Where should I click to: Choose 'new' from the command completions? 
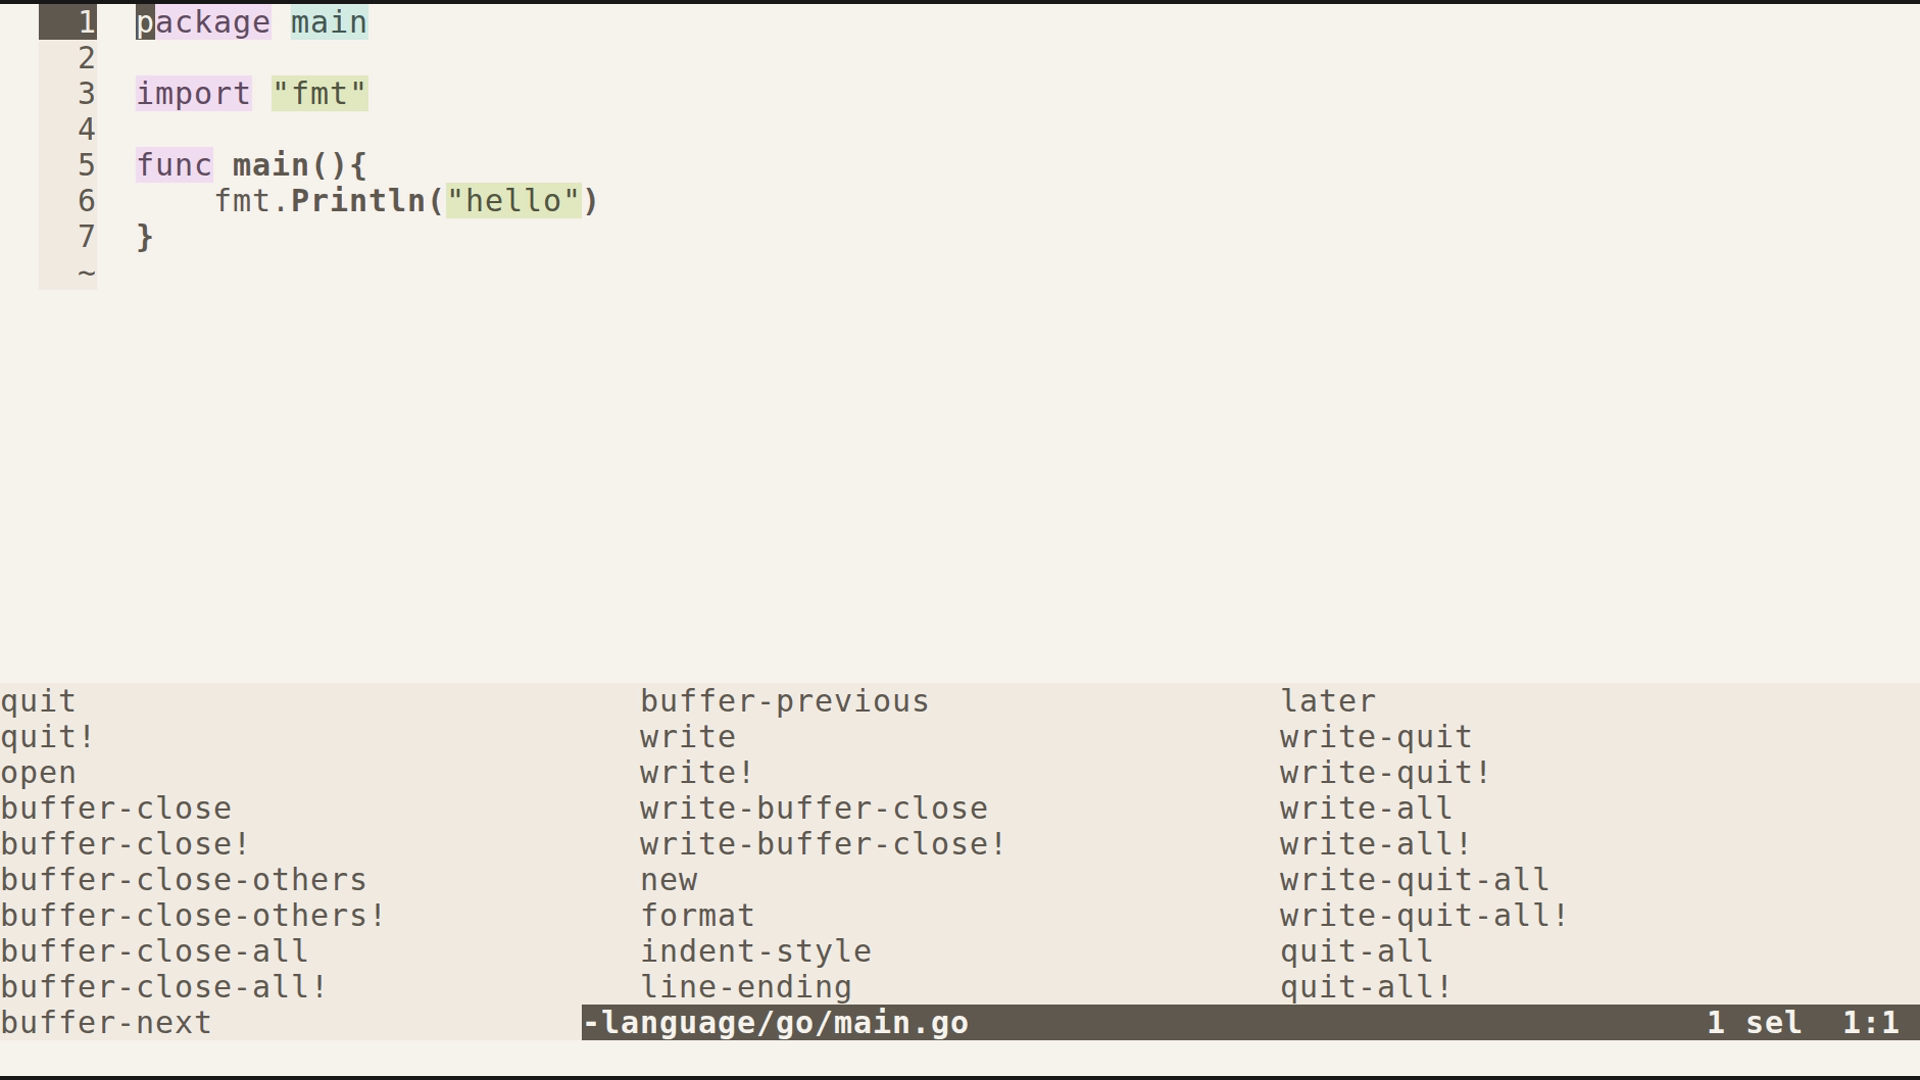668,881
